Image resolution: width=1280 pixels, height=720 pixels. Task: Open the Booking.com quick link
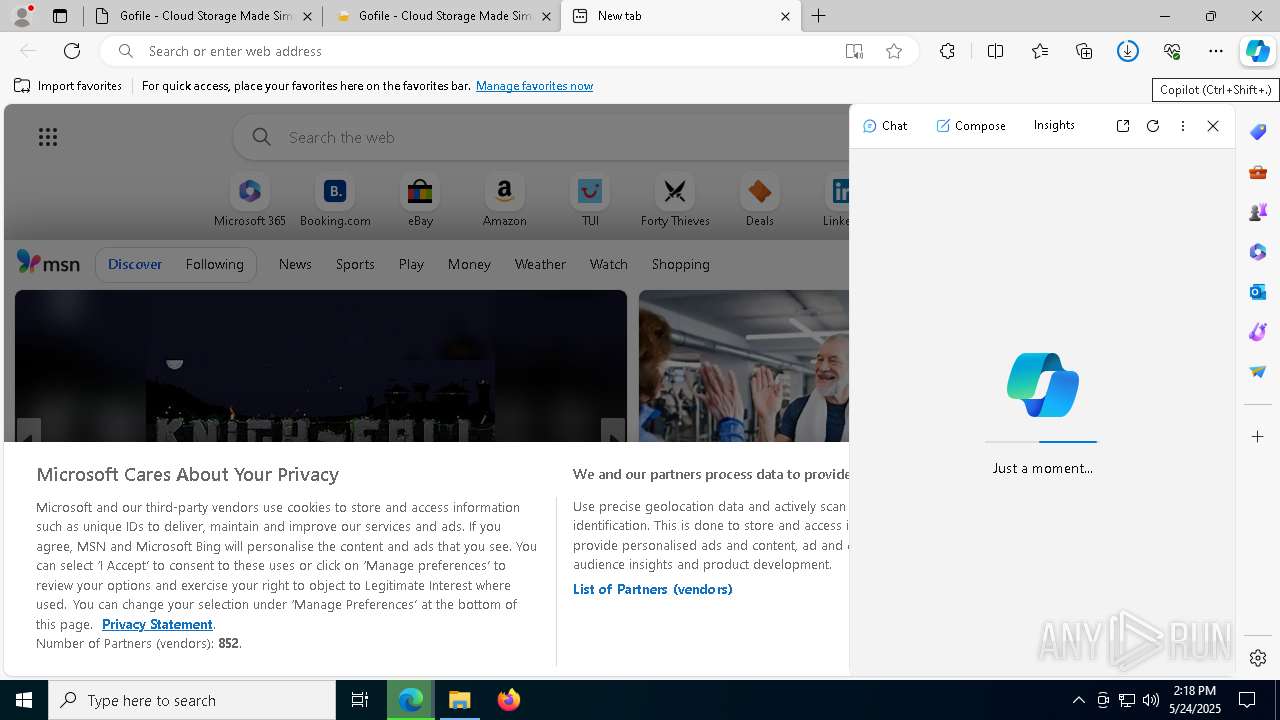(x=335, y=201)
